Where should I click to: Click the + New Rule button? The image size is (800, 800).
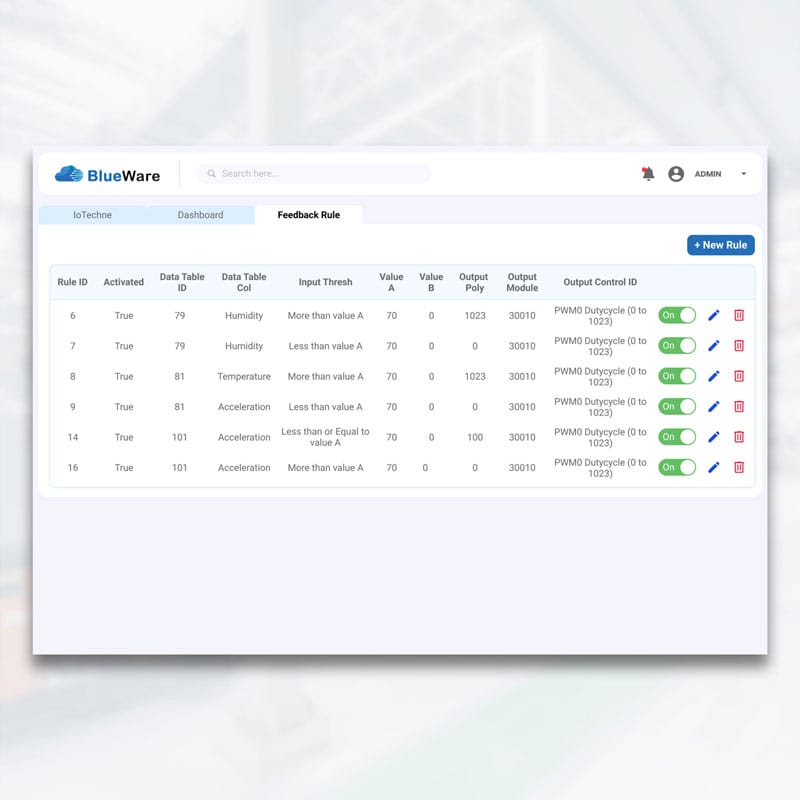[x=720, y=245]
